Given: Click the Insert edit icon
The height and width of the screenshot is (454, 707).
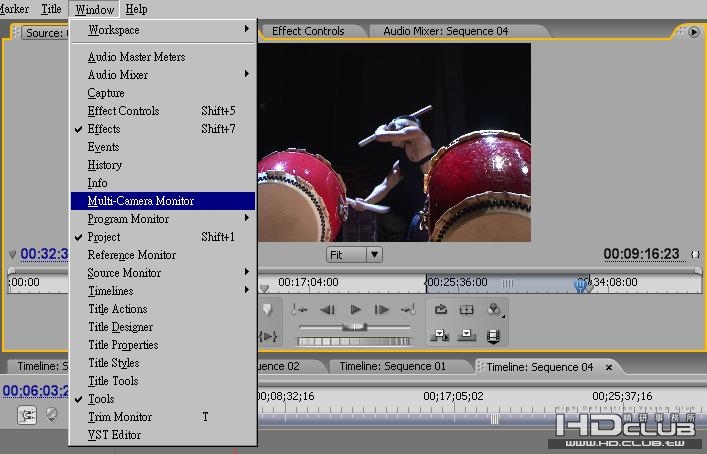Looking at the screenshot, I should pyautogui.click(x=440, y=335).
